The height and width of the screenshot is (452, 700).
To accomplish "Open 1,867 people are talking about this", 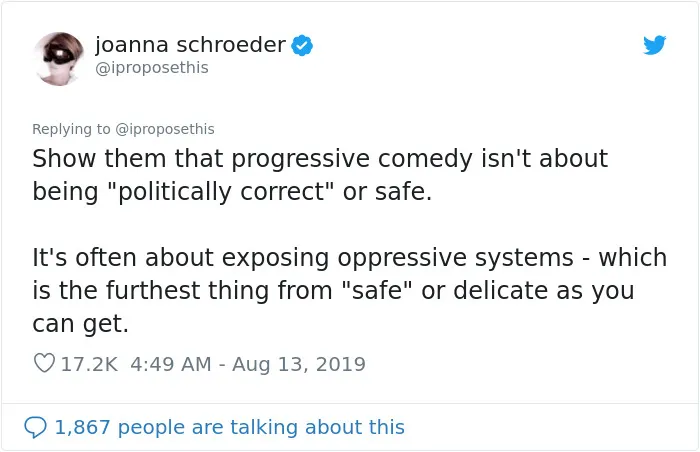I will tap(229, 427).
